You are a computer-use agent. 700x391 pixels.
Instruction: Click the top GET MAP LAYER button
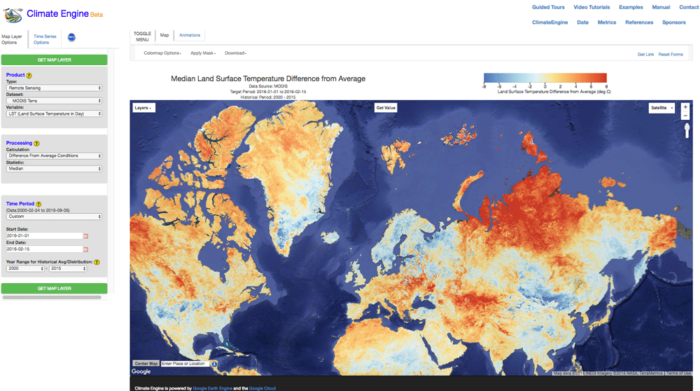(54, 60)
